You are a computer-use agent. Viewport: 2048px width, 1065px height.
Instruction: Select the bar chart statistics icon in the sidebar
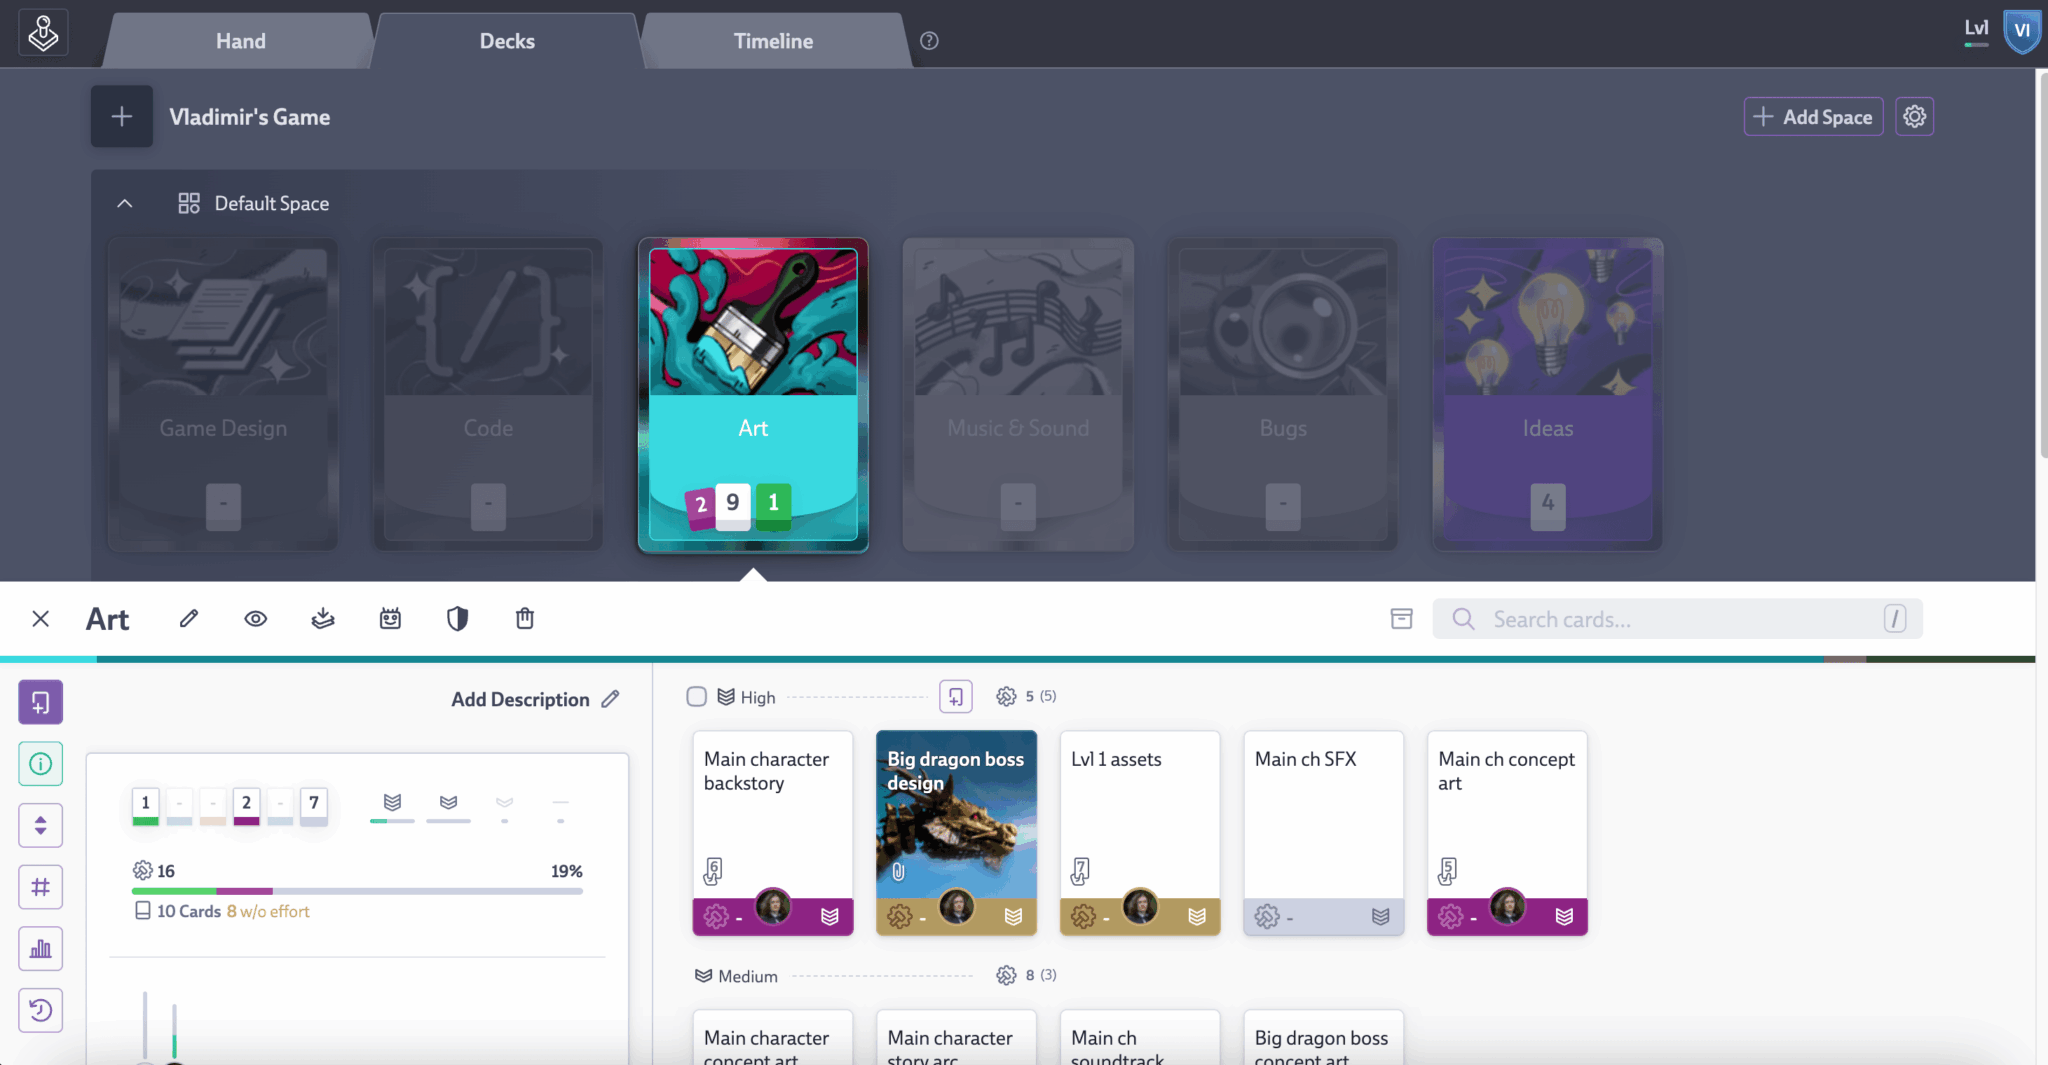coord(41,948)
